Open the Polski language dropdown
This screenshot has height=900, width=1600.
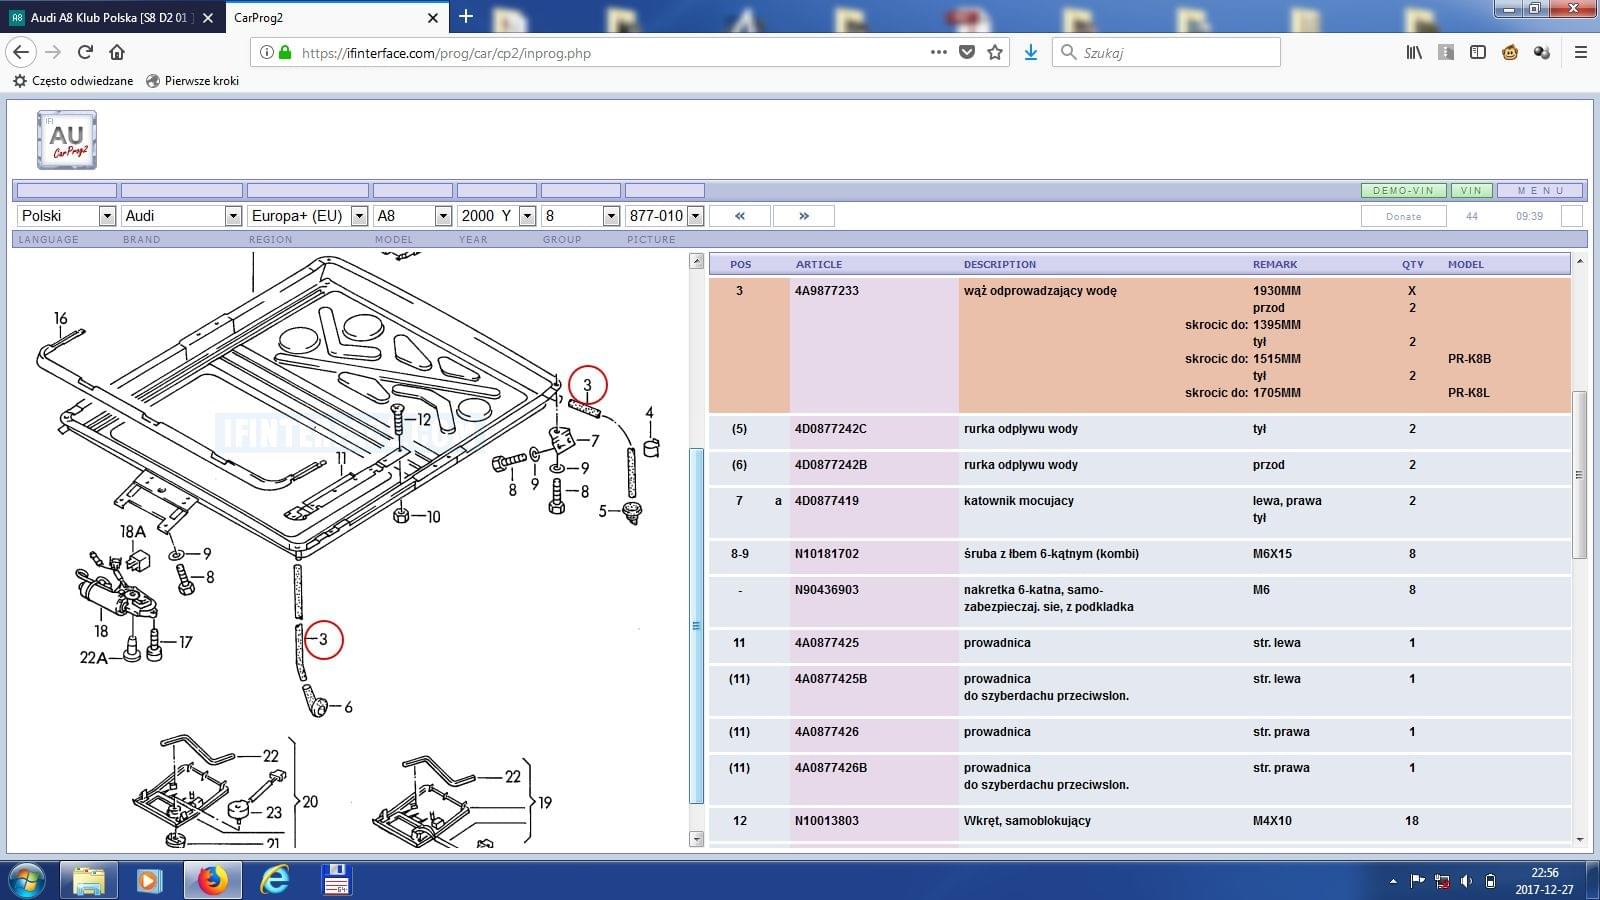pyautogui.click(x=67, y=216)
